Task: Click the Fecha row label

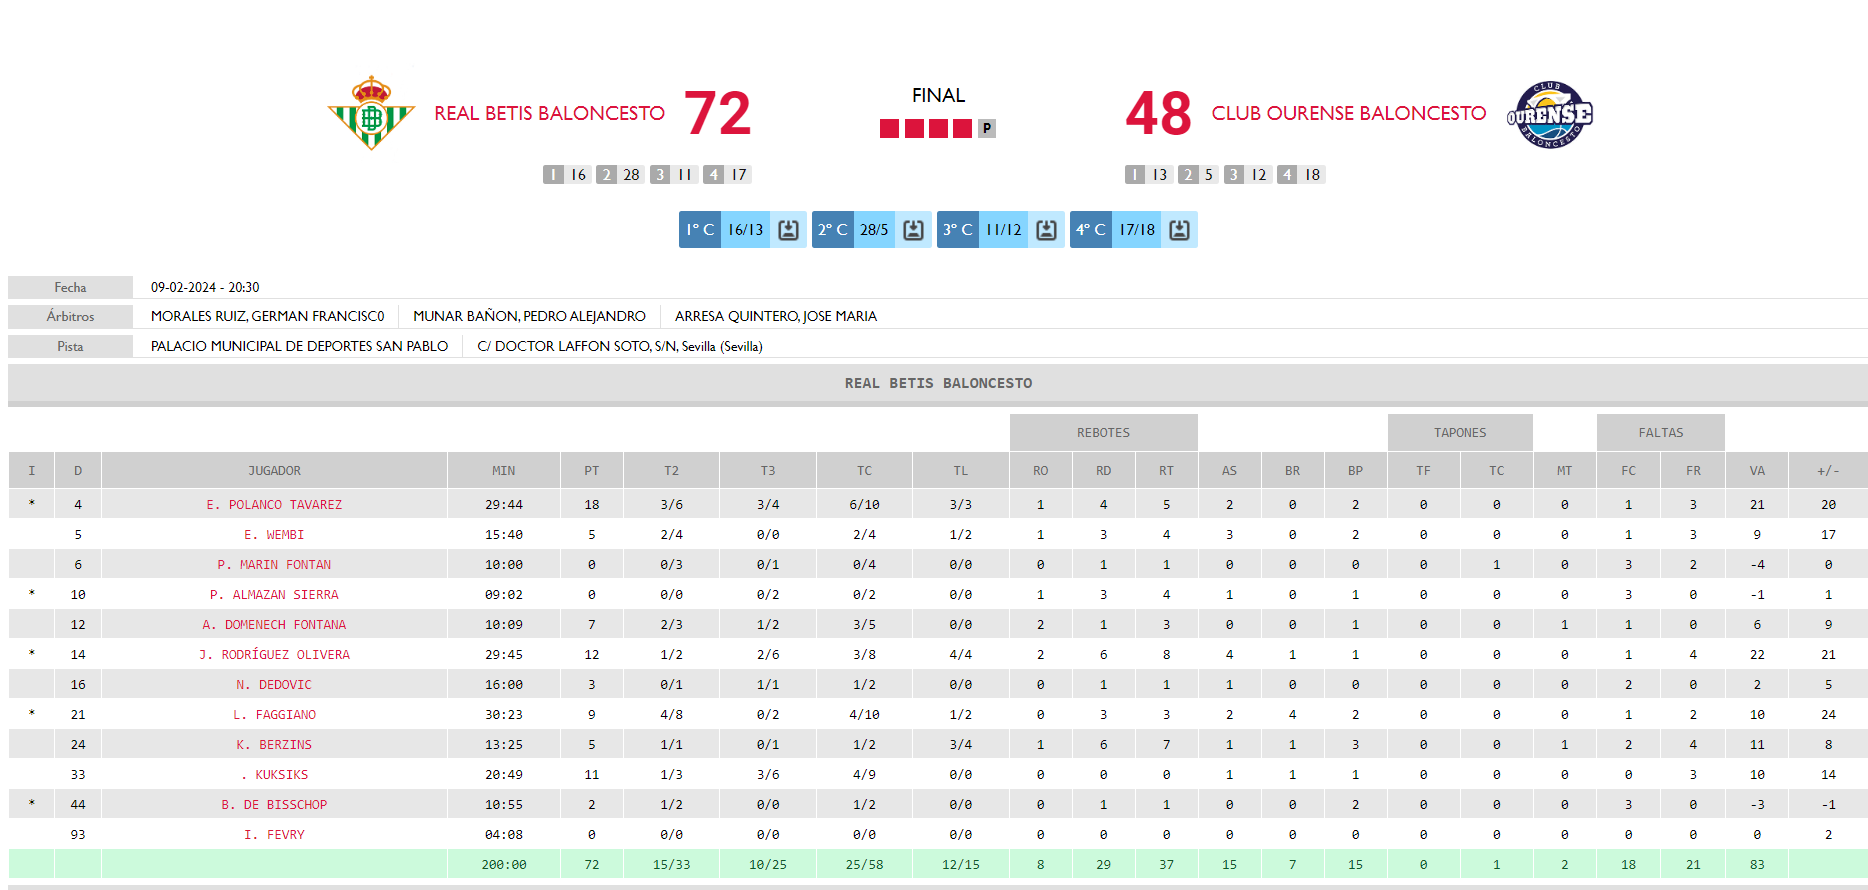Action: 70,287
